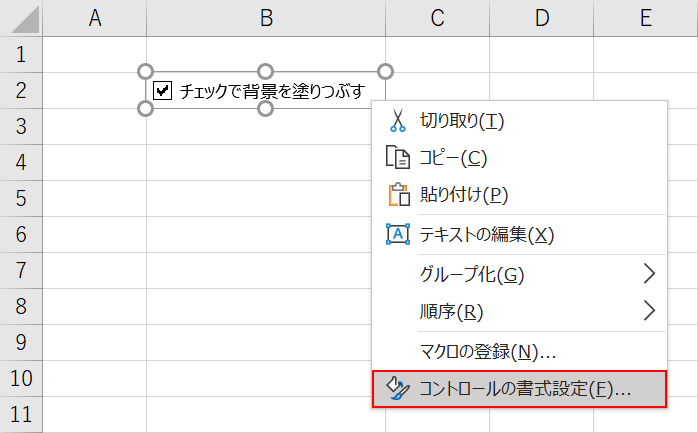The height and width of the screenshot is (433, 698).
Task: Click the Select All triangle at the grid corner
Action: pyautogui.click(x=25, y=20)
